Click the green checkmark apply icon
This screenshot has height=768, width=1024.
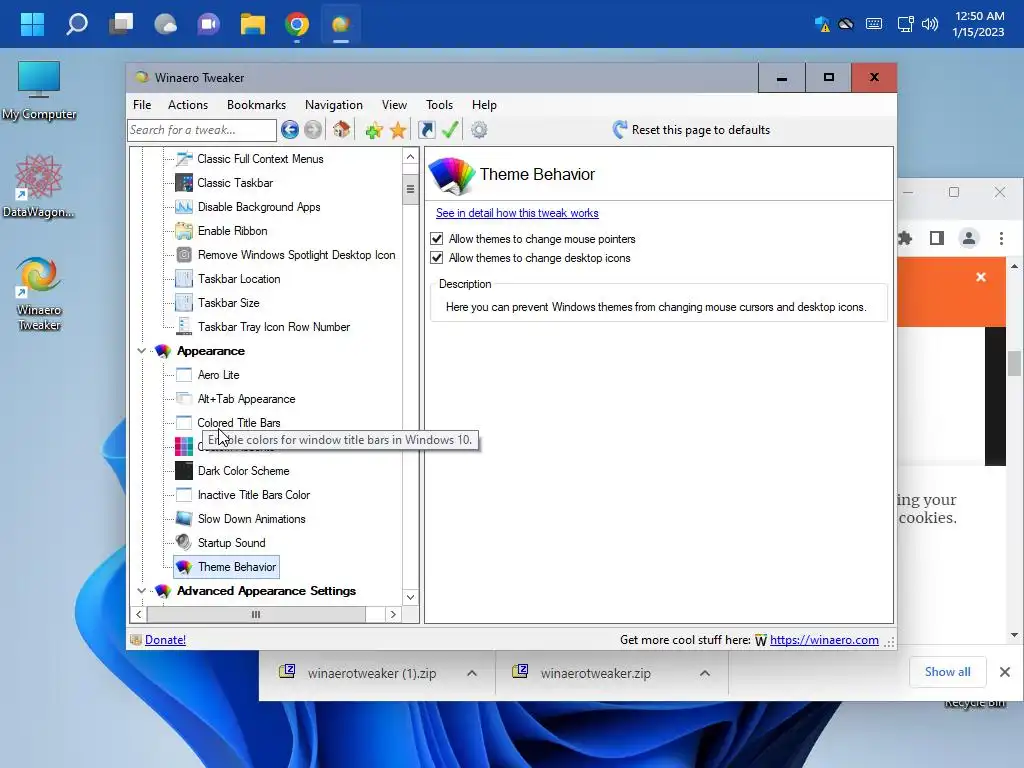point(450,130)
